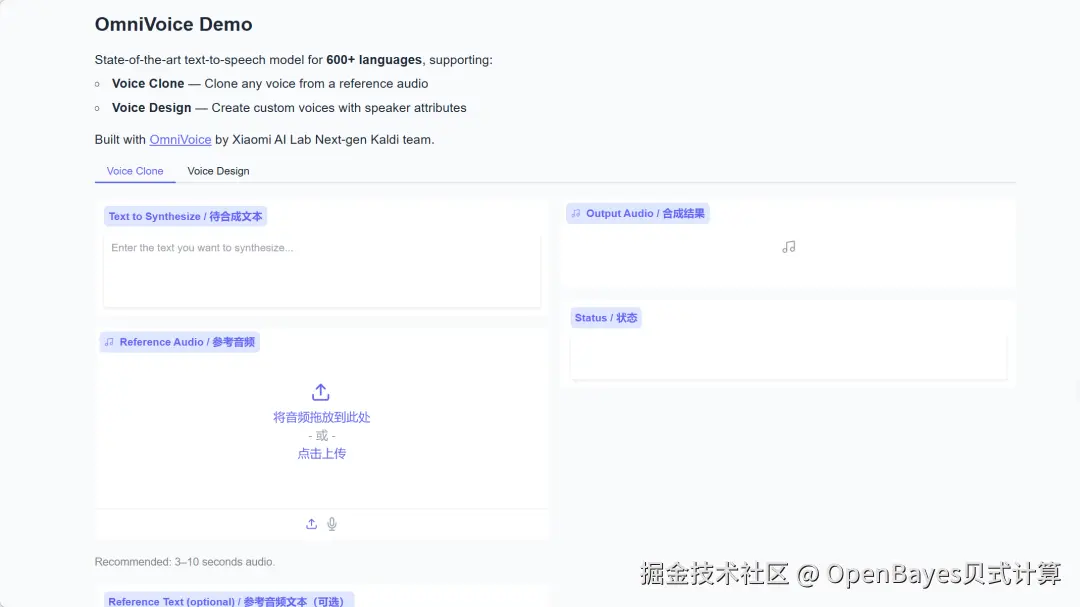This screenshot has width=1080, height=607.
Task: Click the Text to Synthesize / 待合成文本 label
Action: 185,216
